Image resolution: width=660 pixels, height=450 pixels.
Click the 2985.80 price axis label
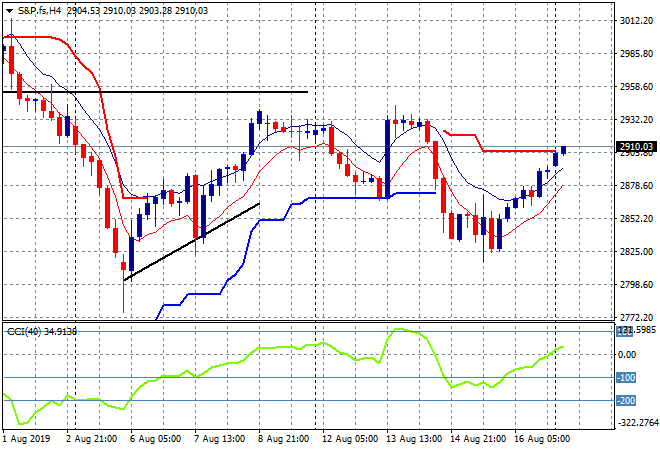(x=636, y=53)
